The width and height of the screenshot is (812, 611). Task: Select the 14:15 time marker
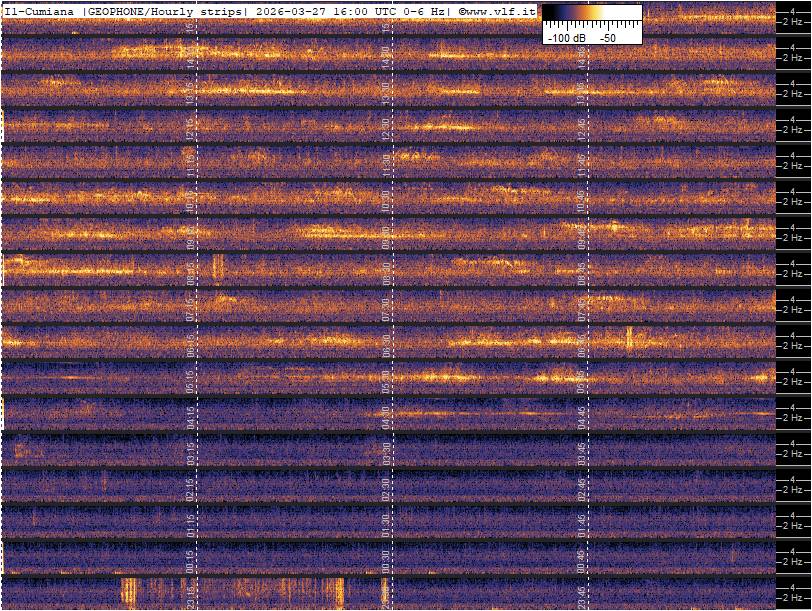190,56
